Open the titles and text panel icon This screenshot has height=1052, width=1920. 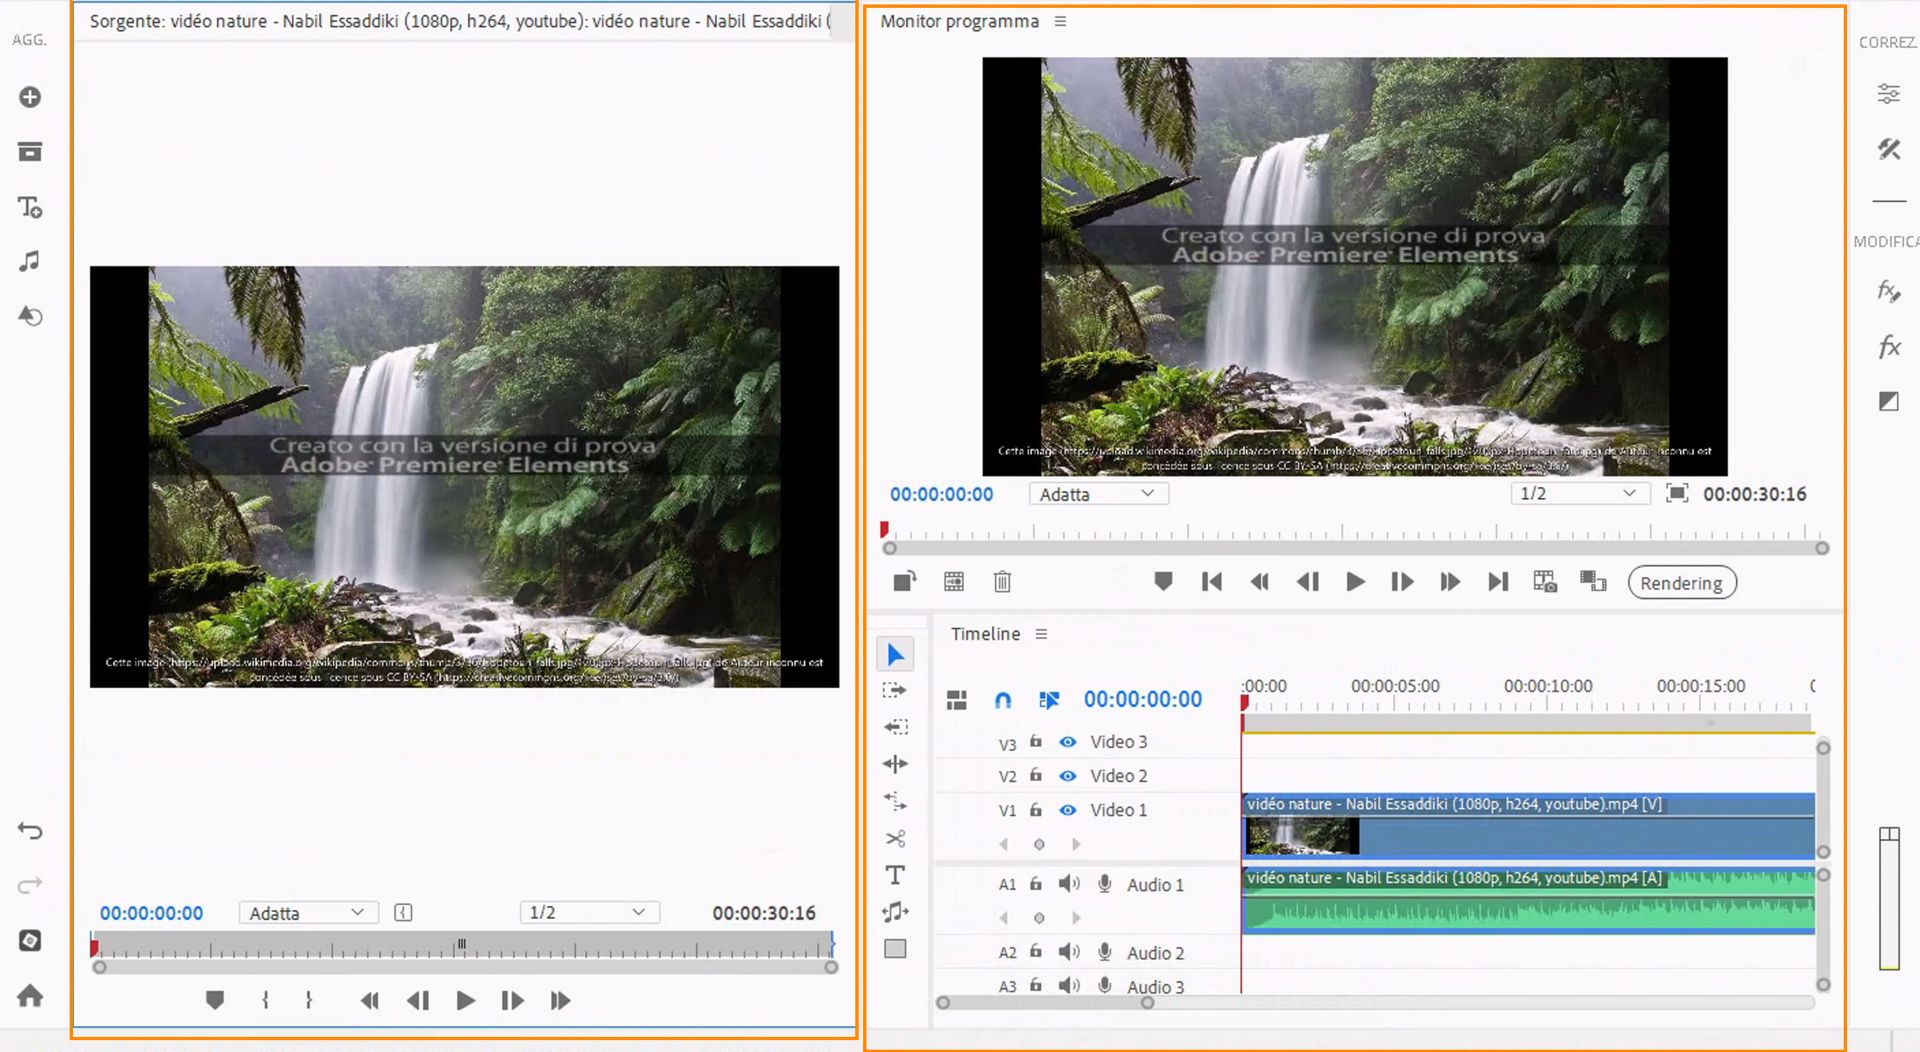tap(30, 207)
